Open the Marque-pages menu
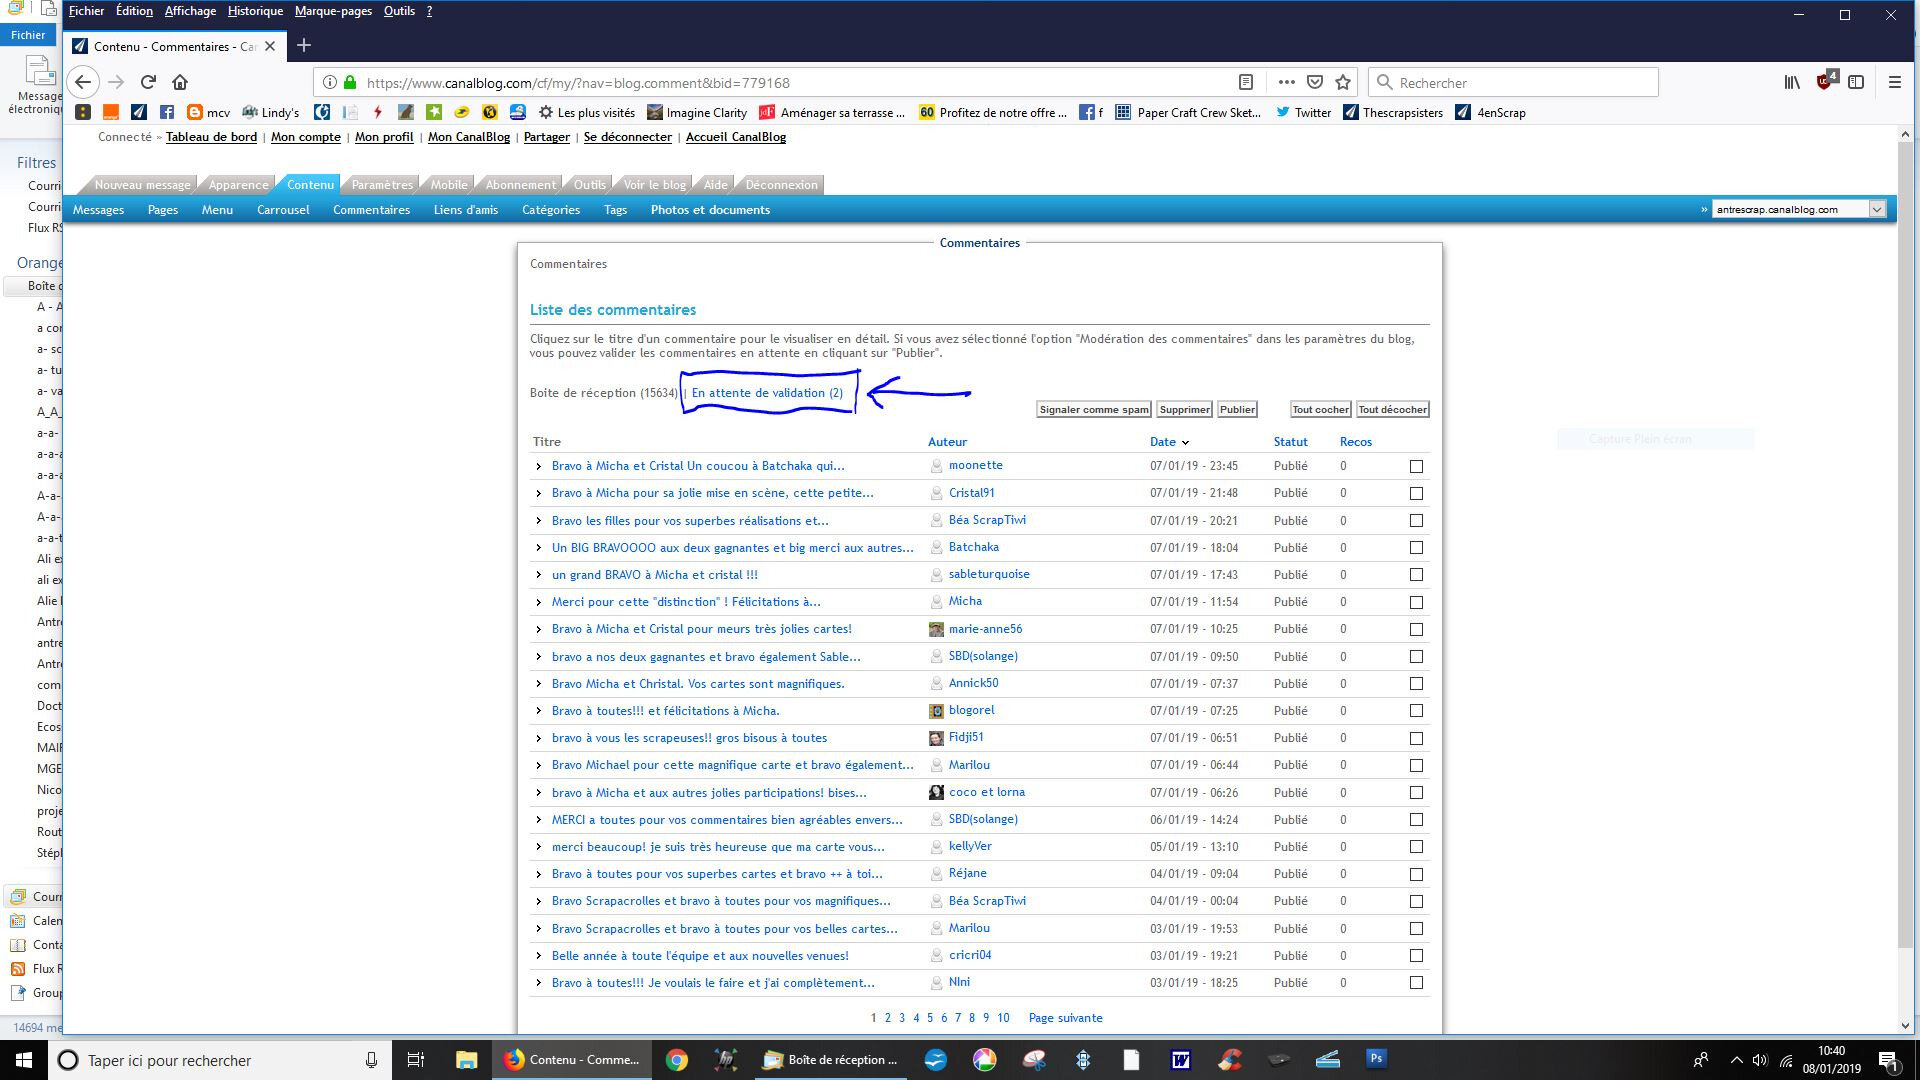The width and height of the screenshot is (1920, 1080). (333, 11)
